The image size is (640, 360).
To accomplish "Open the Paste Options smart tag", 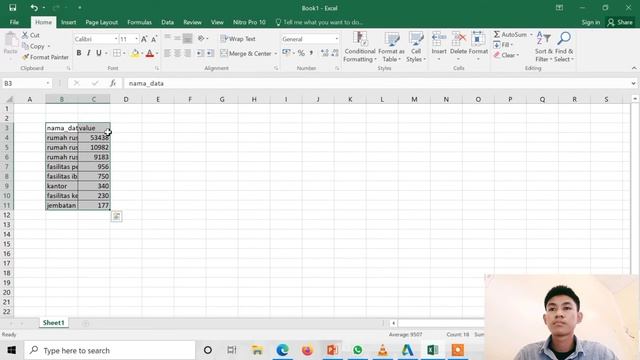I will [x=116, y=216].
